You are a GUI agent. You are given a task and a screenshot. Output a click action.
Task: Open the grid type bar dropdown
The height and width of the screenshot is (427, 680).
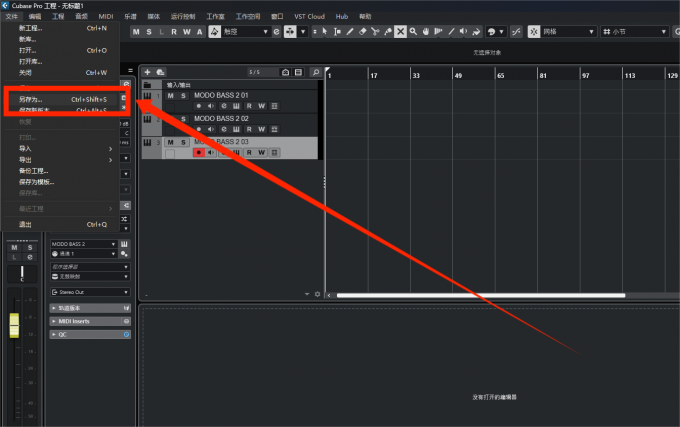click(634, 32)
